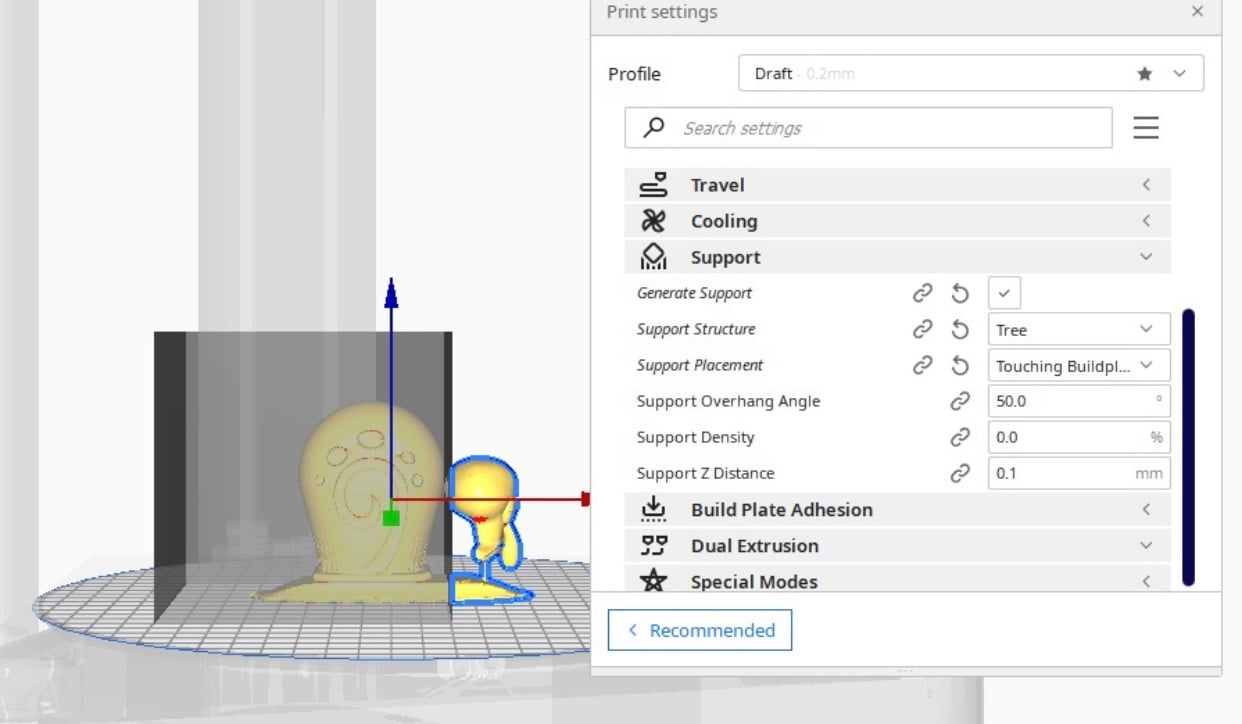Click the Cooling fan icon
The image size is (1242, 724).
coord(653,221)
